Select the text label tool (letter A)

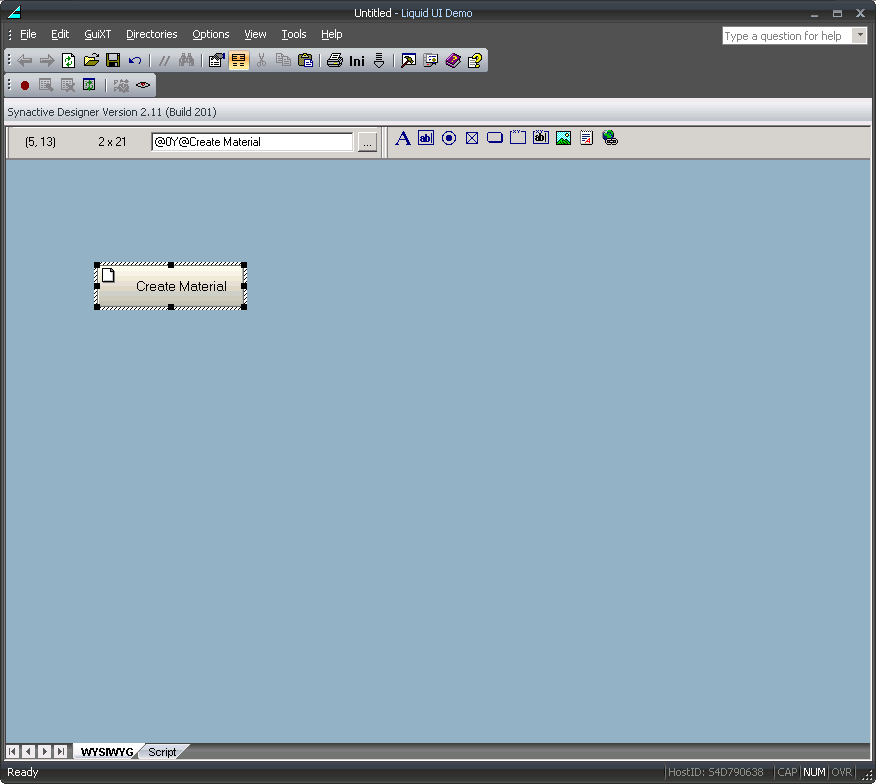[403, 138]
